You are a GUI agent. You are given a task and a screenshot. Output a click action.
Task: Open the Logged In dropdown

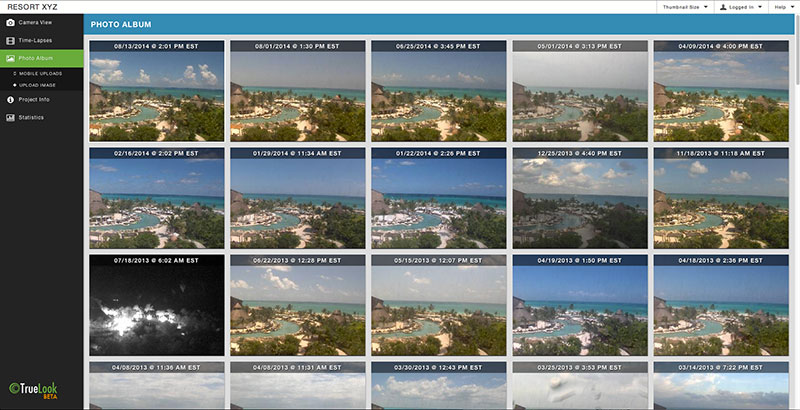pyautogui.click(x=741, y=7)
